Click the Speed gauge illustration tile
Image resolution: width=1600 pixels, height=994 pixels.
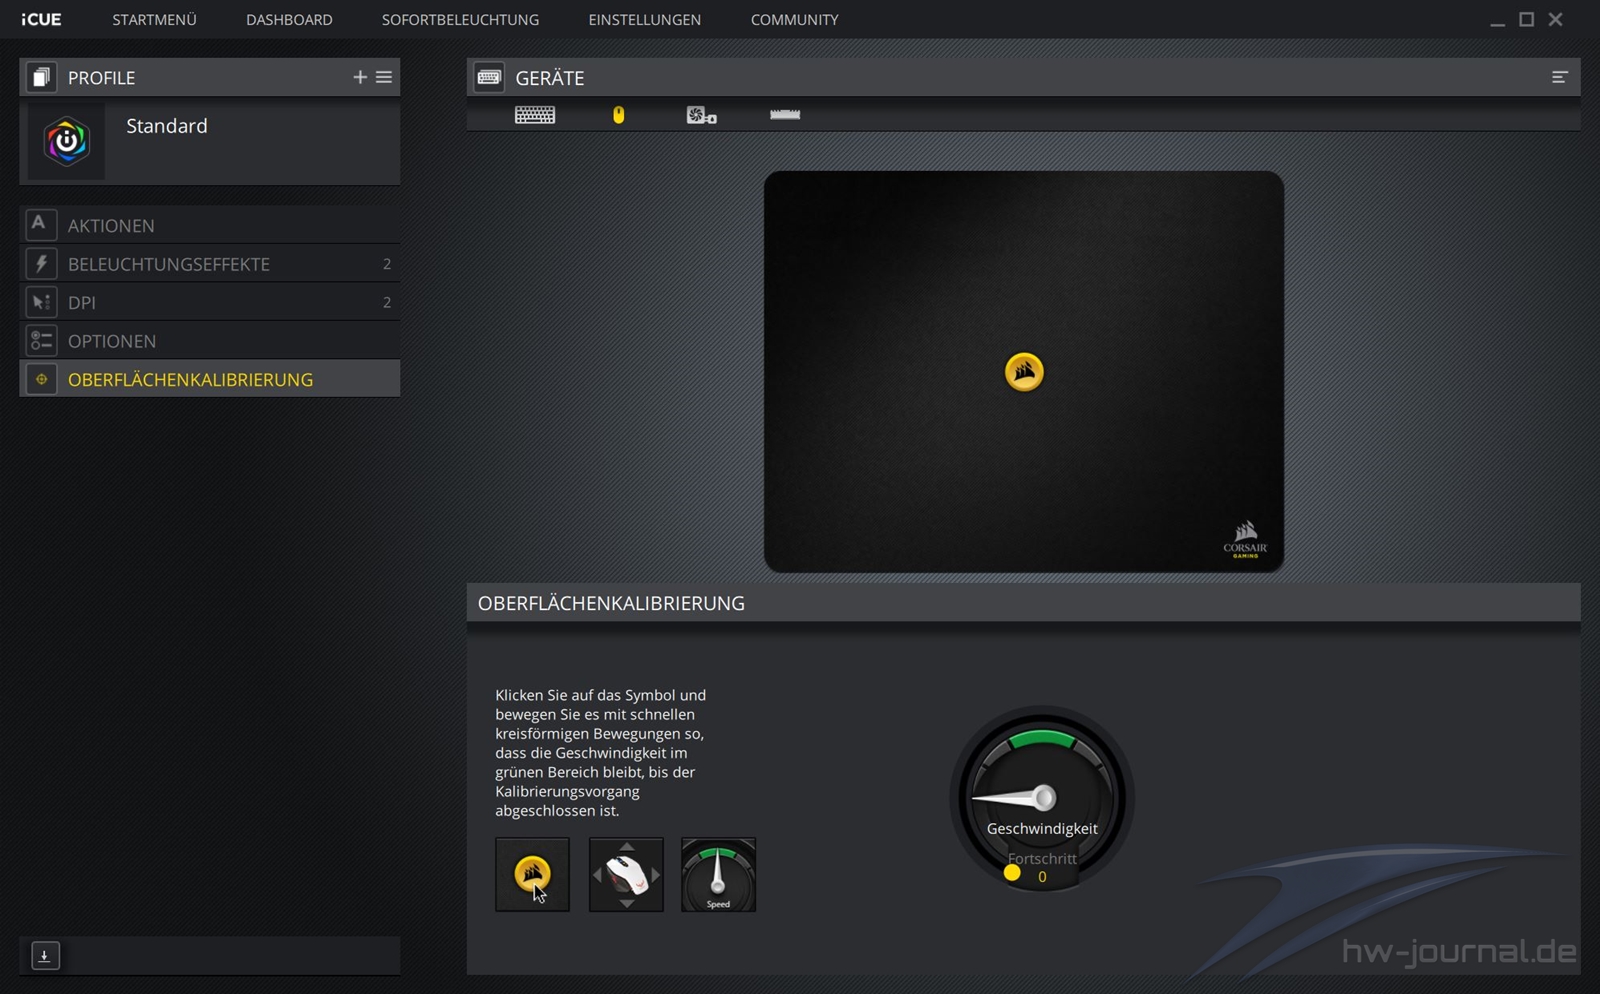point(718,875)
